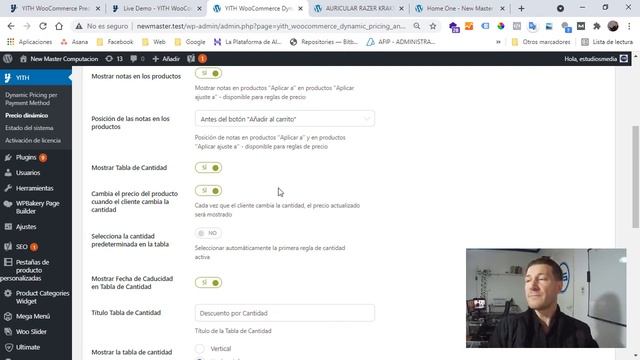Screen dimensions: 640x360
Task: Open the browser home page
Action: (x=59, y=26)
